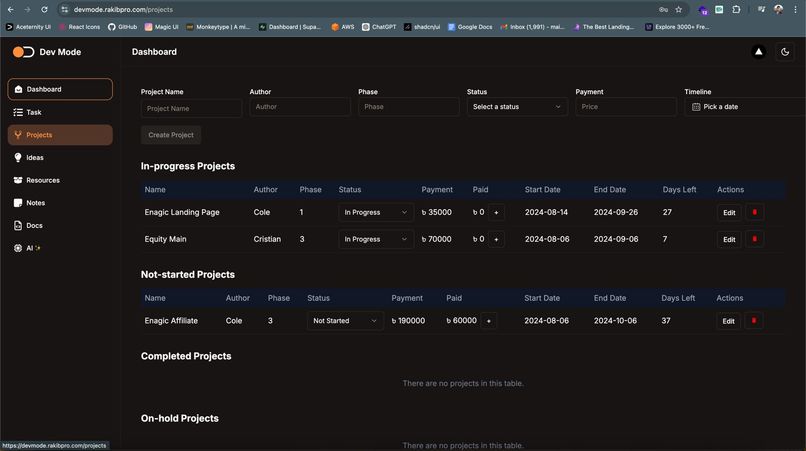This screenshot has height=451, width=806.
Task: Delete the Enagic Landing Page project
Action: click(x=755, y=212)
